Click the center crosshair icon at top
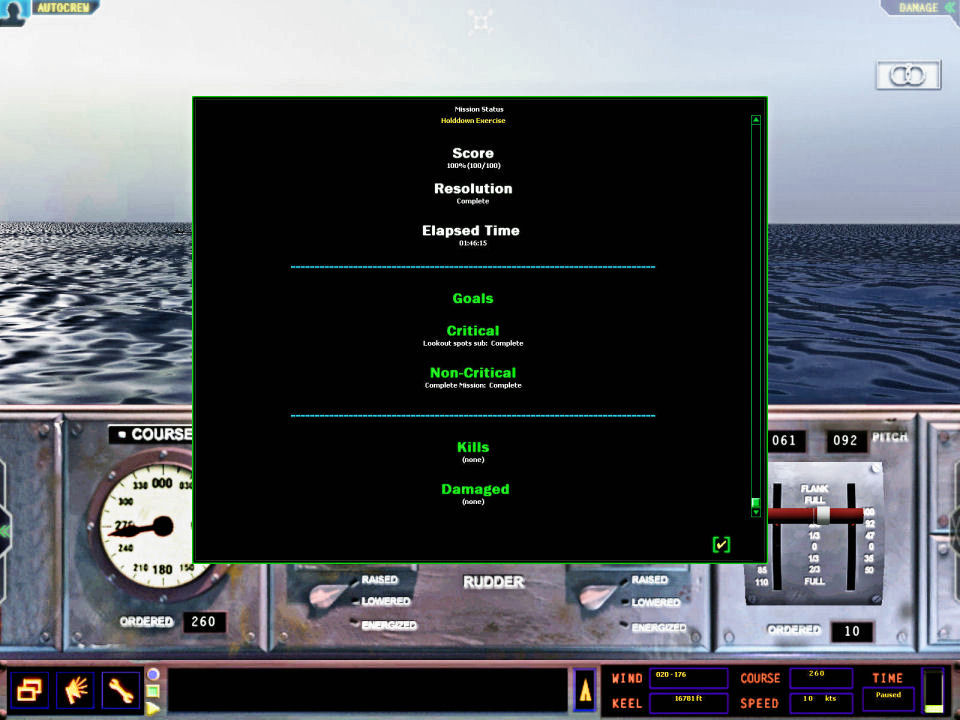960x720 pixels. pos(481,22)
